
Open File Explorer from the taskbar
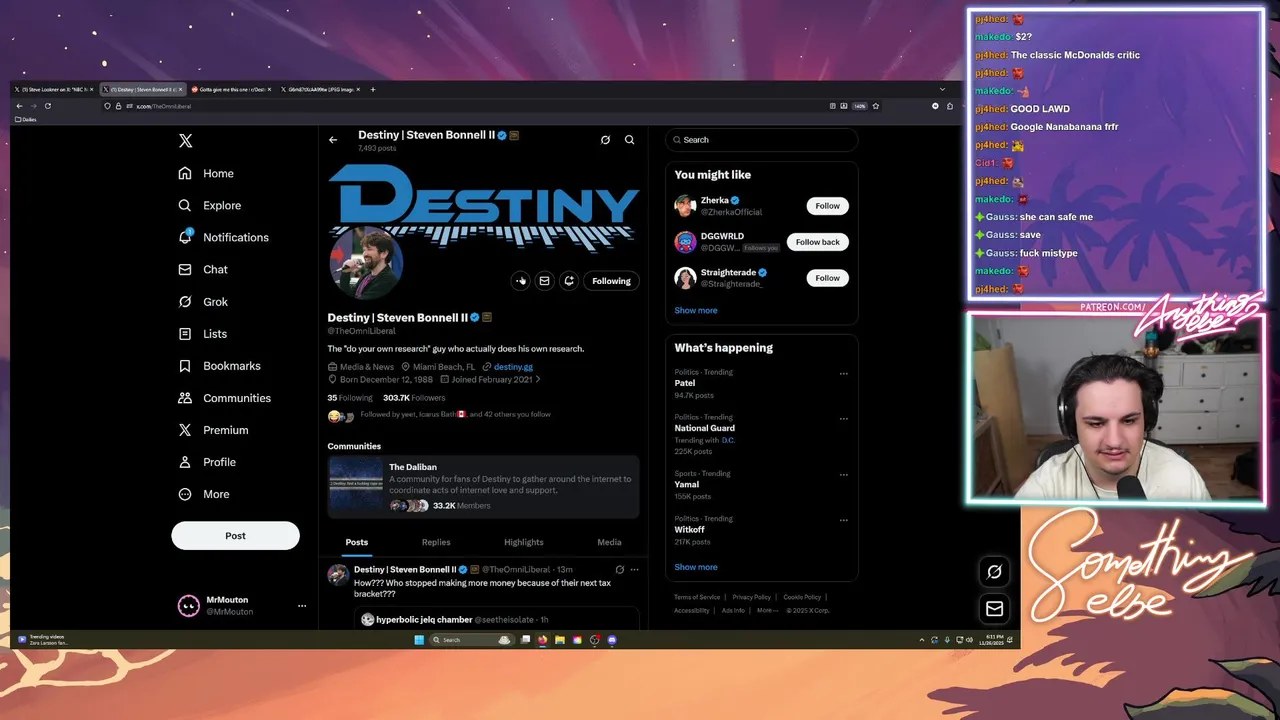click(560, 640)
